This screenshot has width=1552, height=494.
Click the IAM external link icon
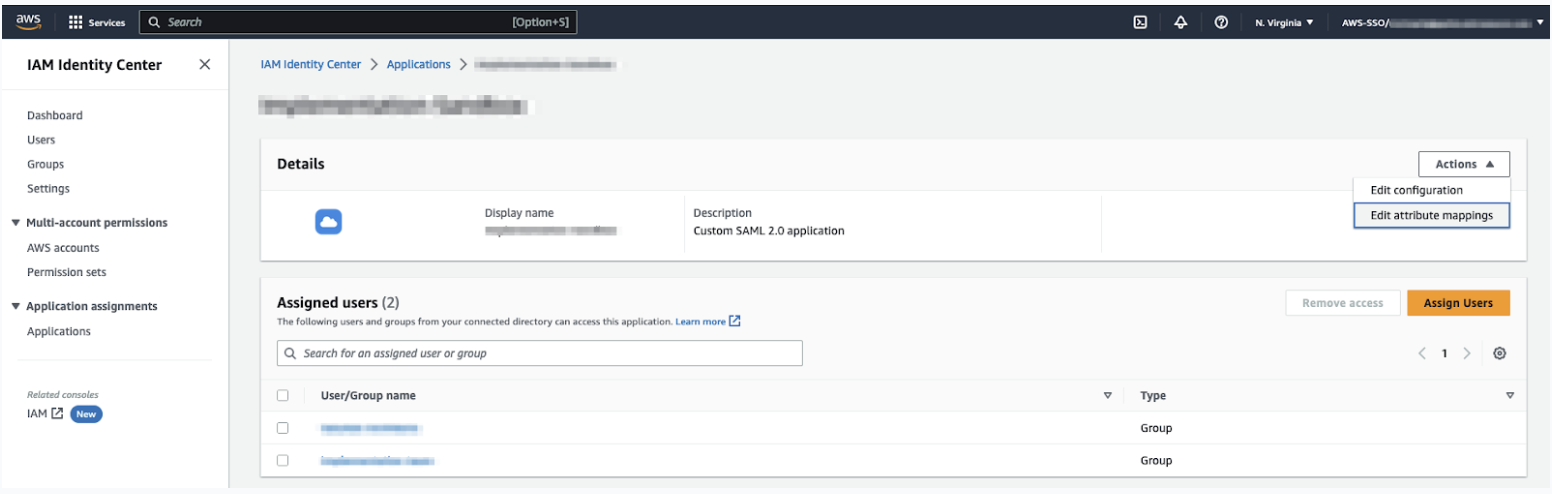coord(57,413)
